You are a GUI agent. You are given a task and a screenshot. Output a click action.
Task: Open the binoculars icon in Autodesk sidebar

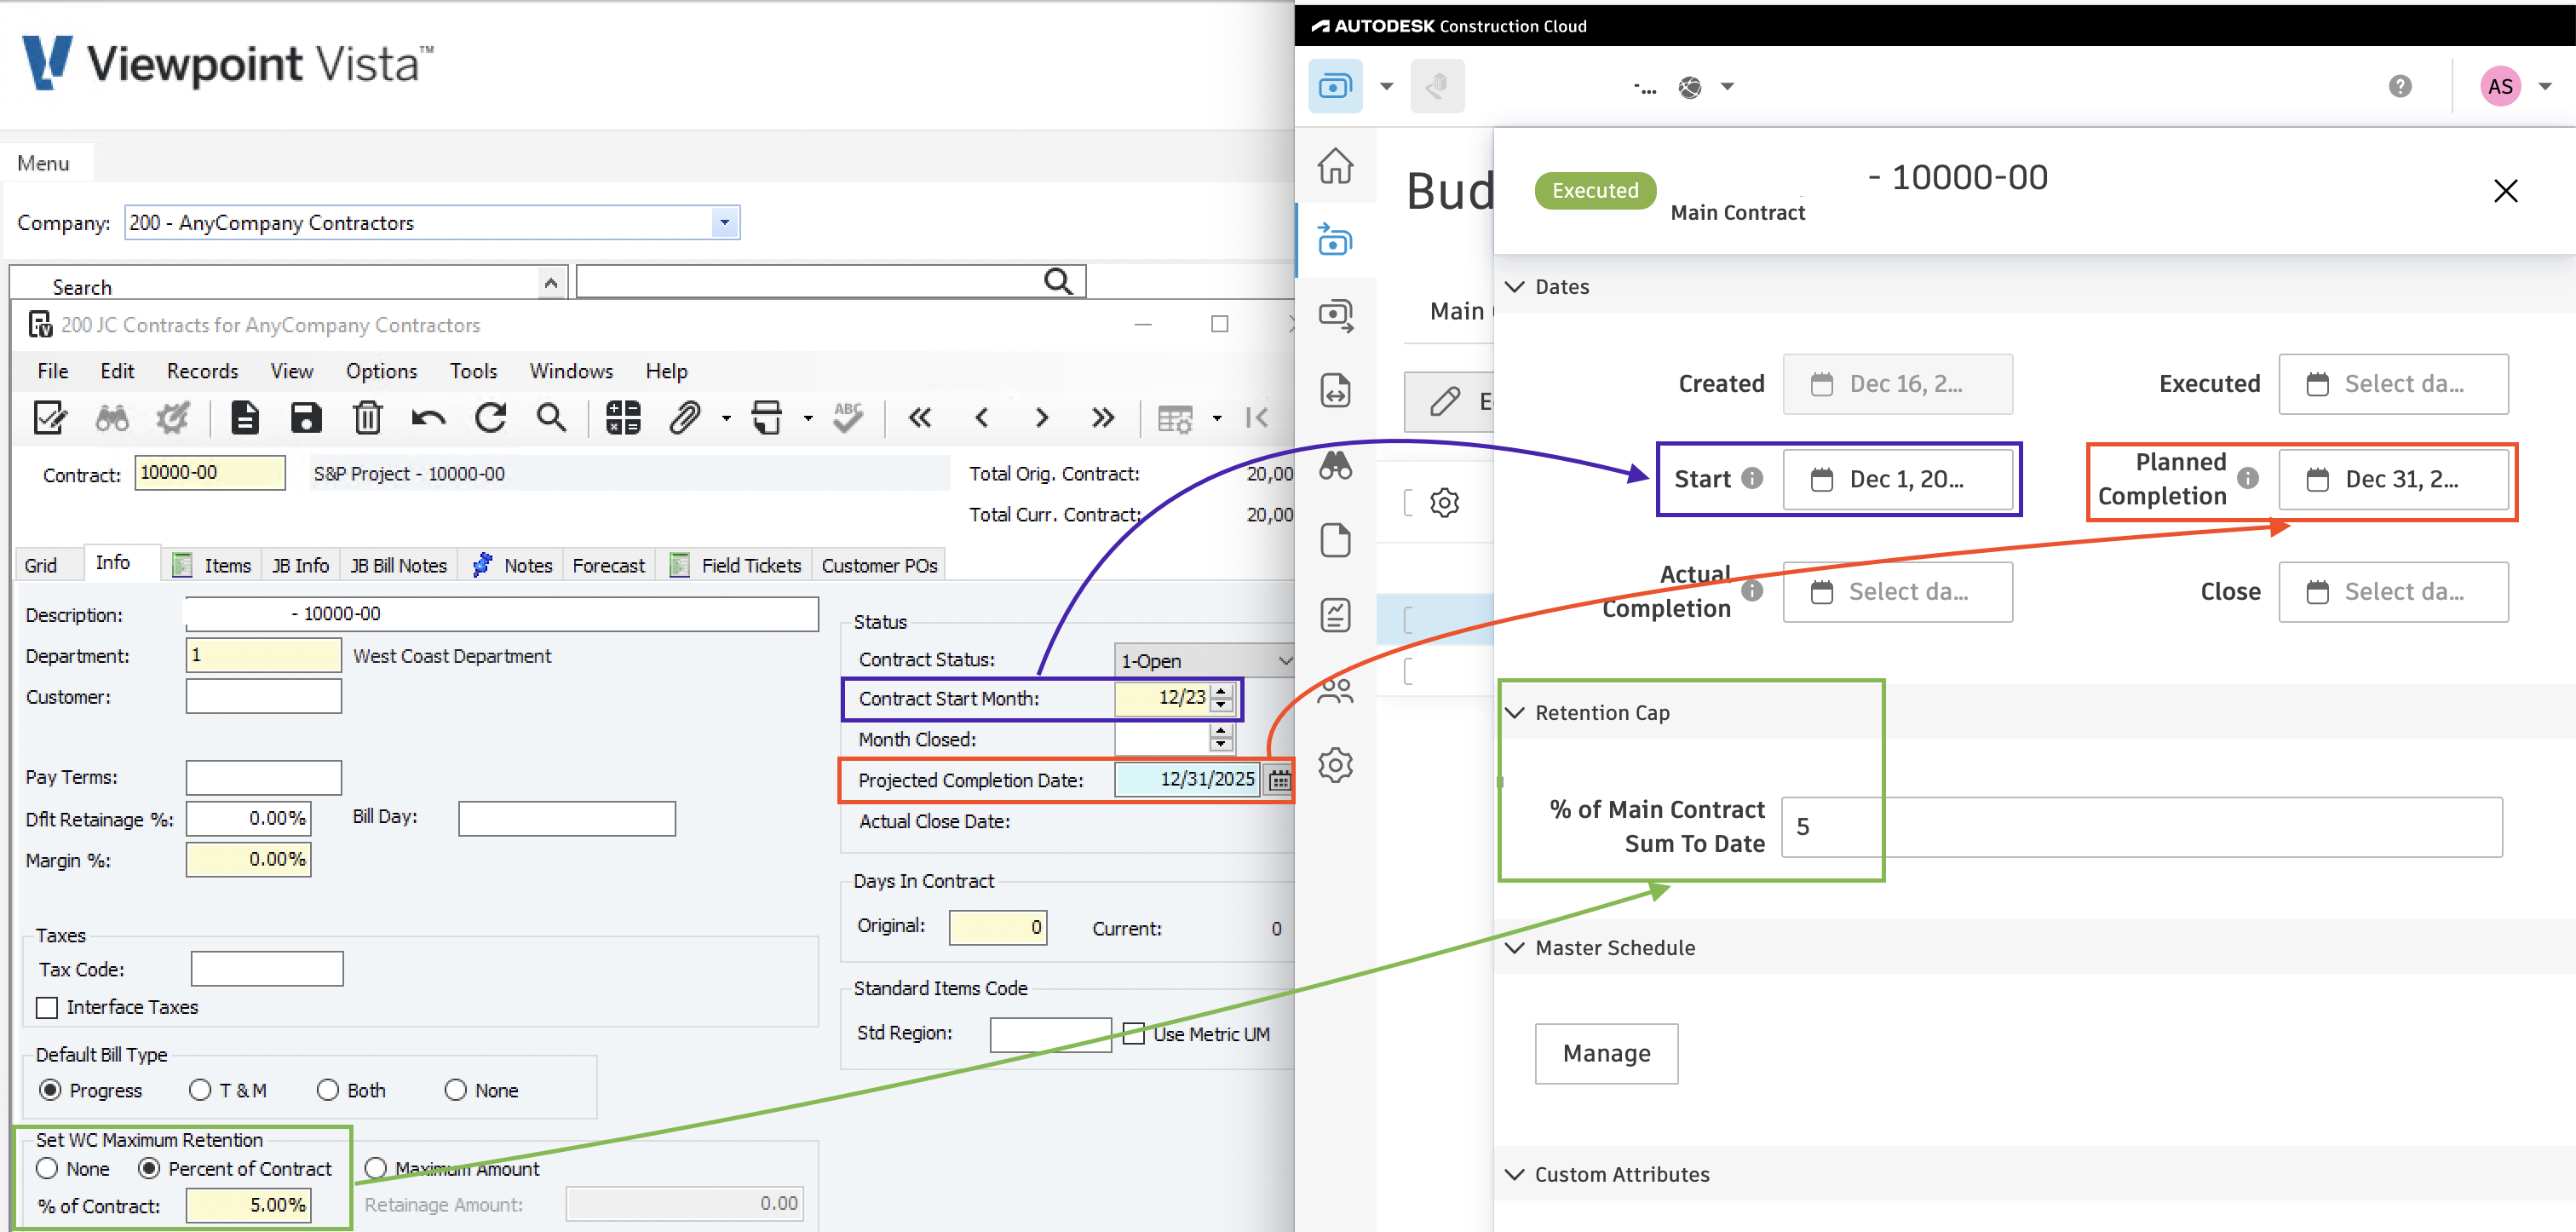[1335, 465]
